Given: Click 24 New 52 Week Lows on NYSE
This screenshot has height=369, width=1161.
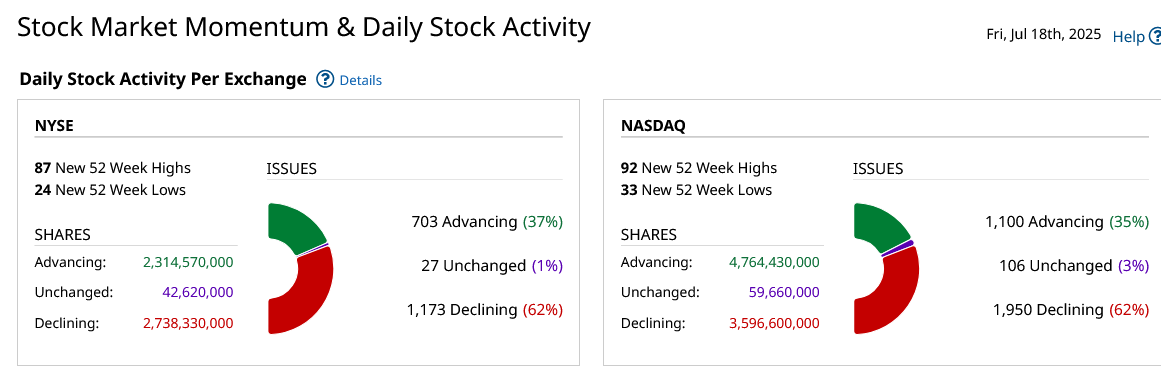Looking at the screenshot, I should click(110, 190).
